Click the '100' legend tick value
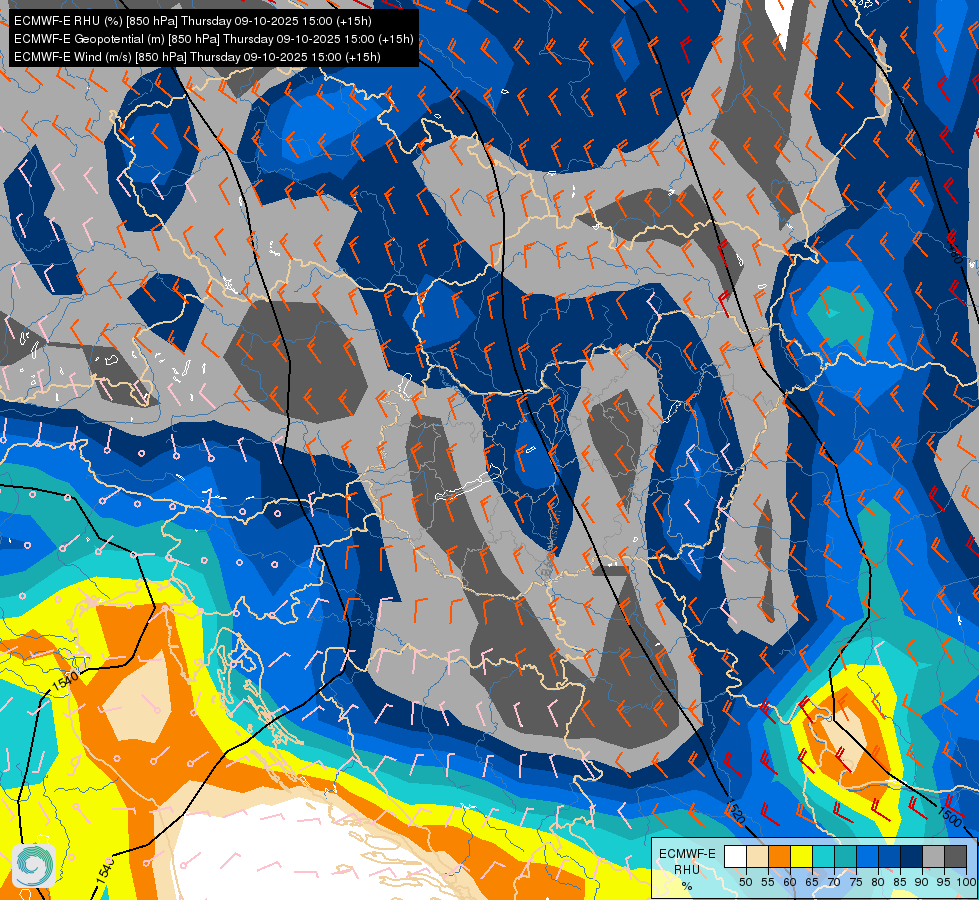 coord(966,882)
